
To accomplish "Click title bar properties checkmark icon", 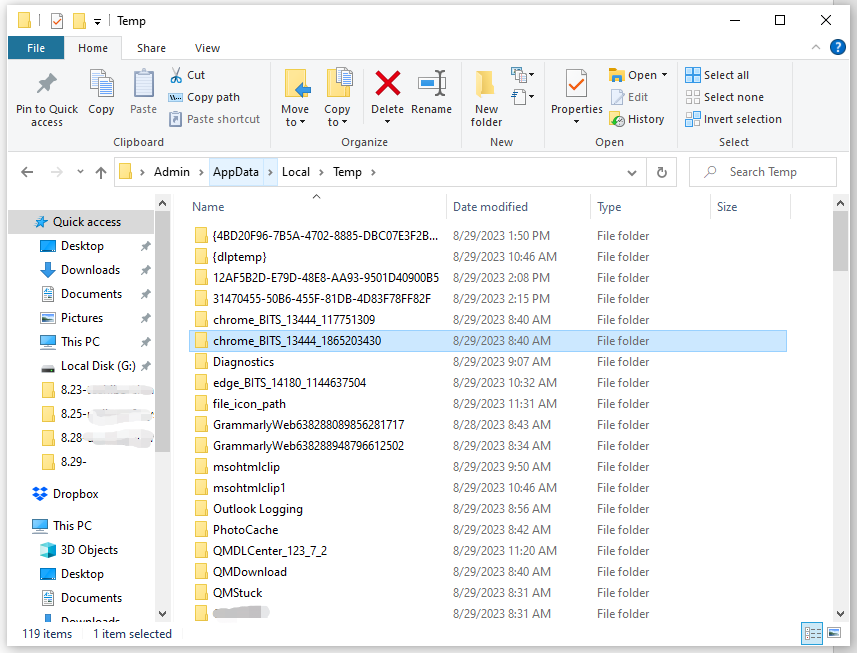I will tap(57, 21).
